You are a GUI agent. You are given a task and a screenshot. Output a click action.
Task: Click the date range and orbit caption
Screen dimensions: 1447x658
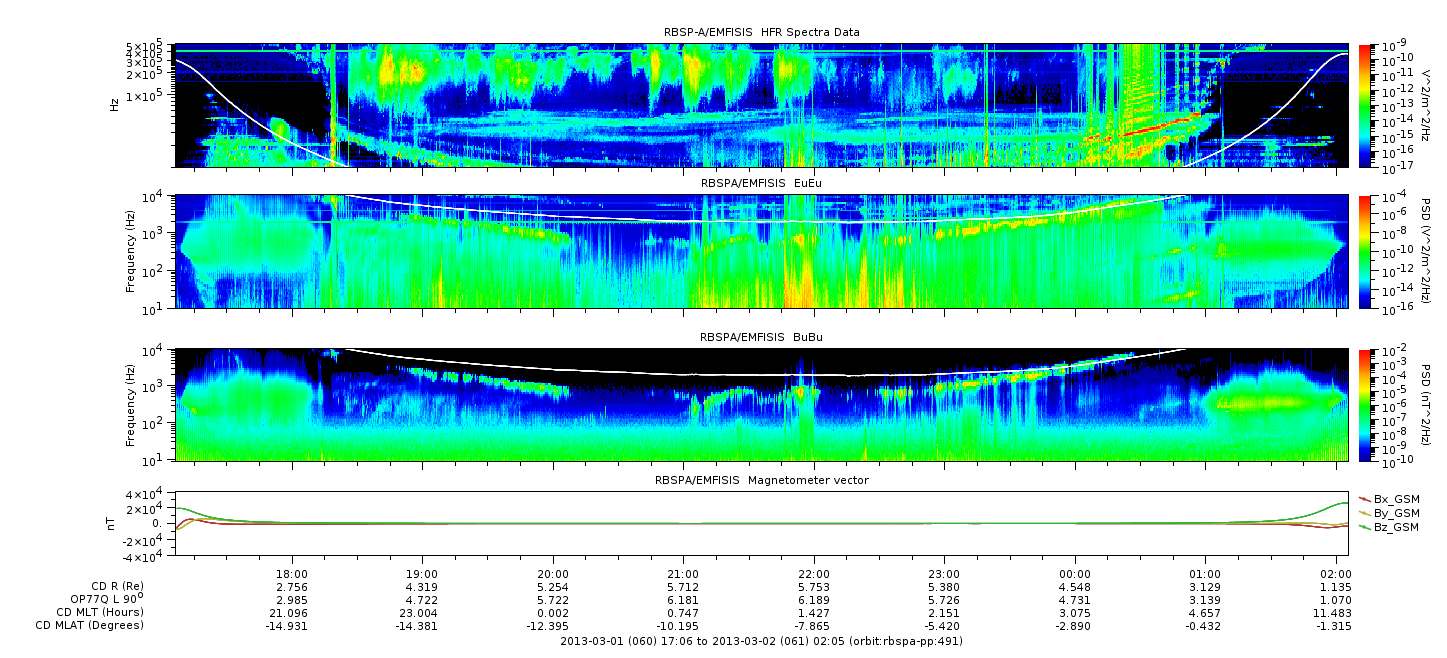pyautogui.click(x=761, y=641)
